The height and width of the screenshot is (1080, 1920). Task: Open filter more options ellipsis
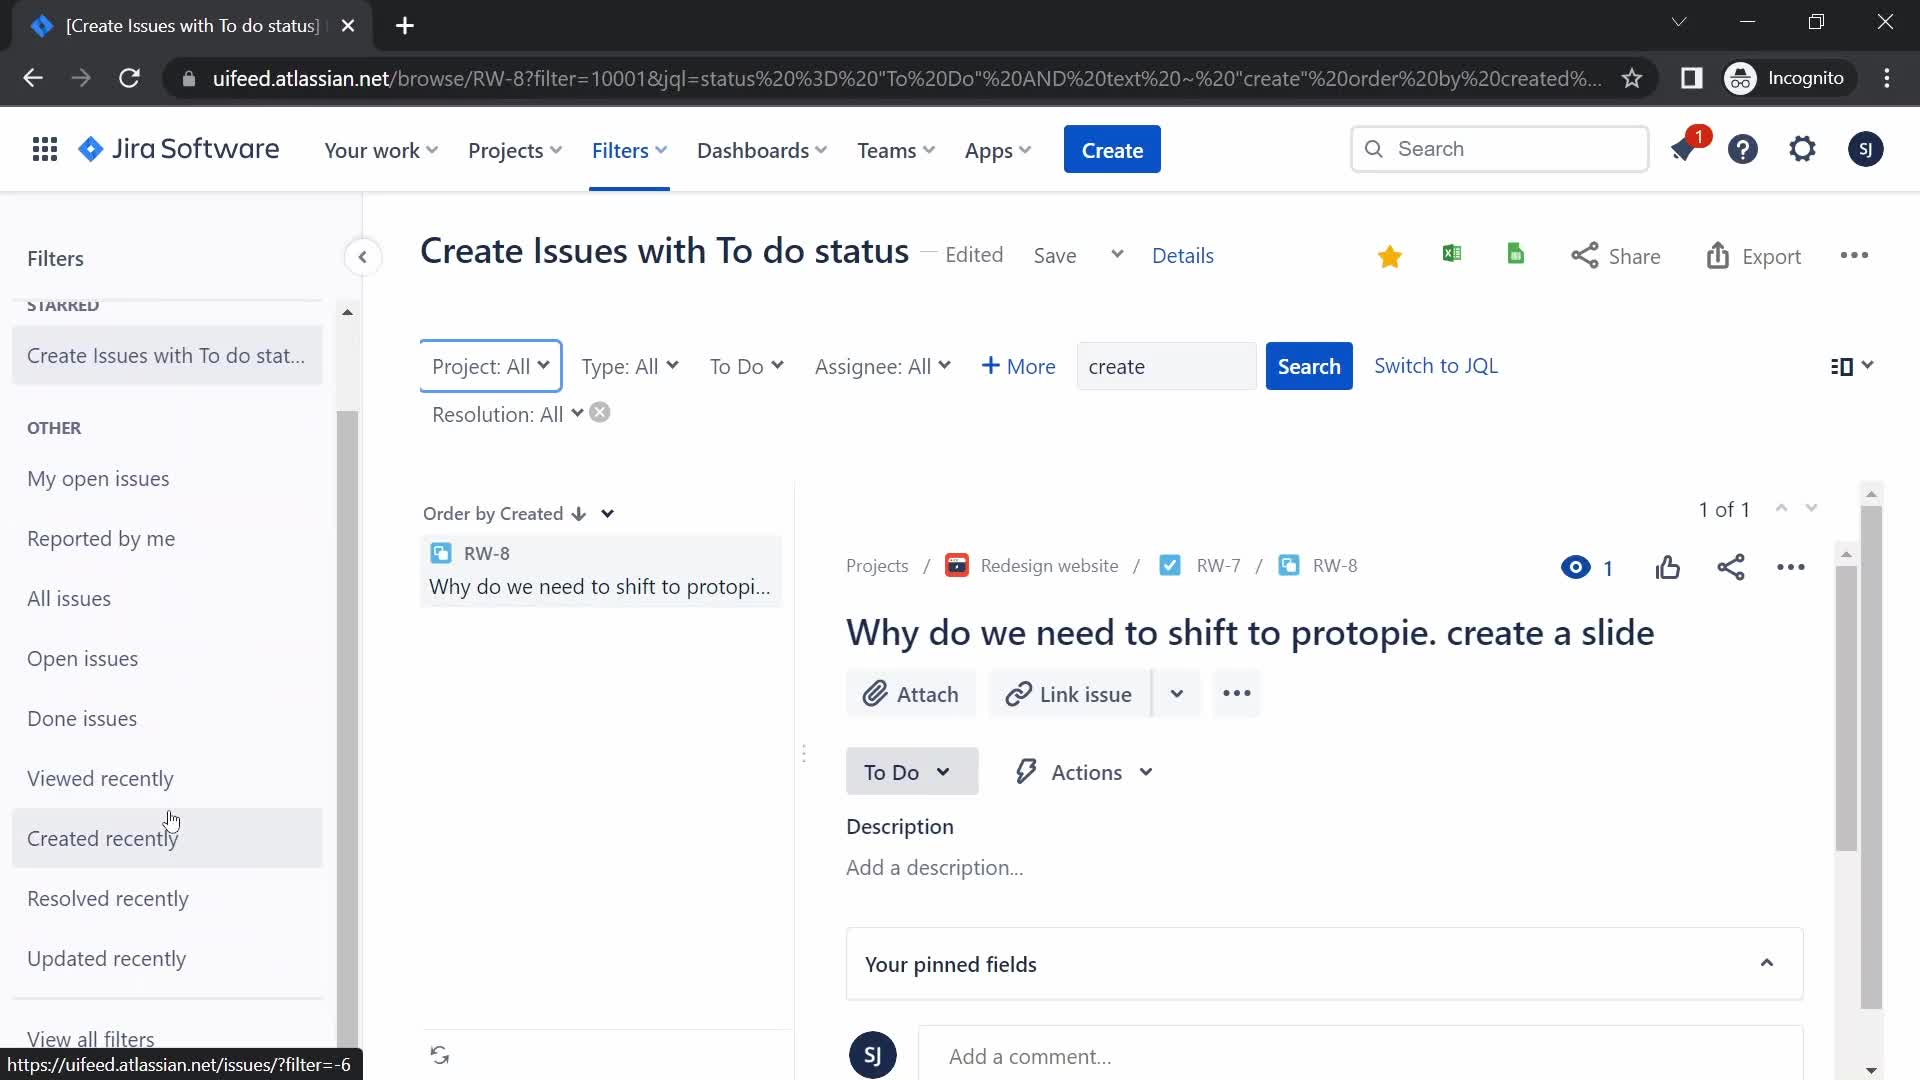pos(1854,256)
